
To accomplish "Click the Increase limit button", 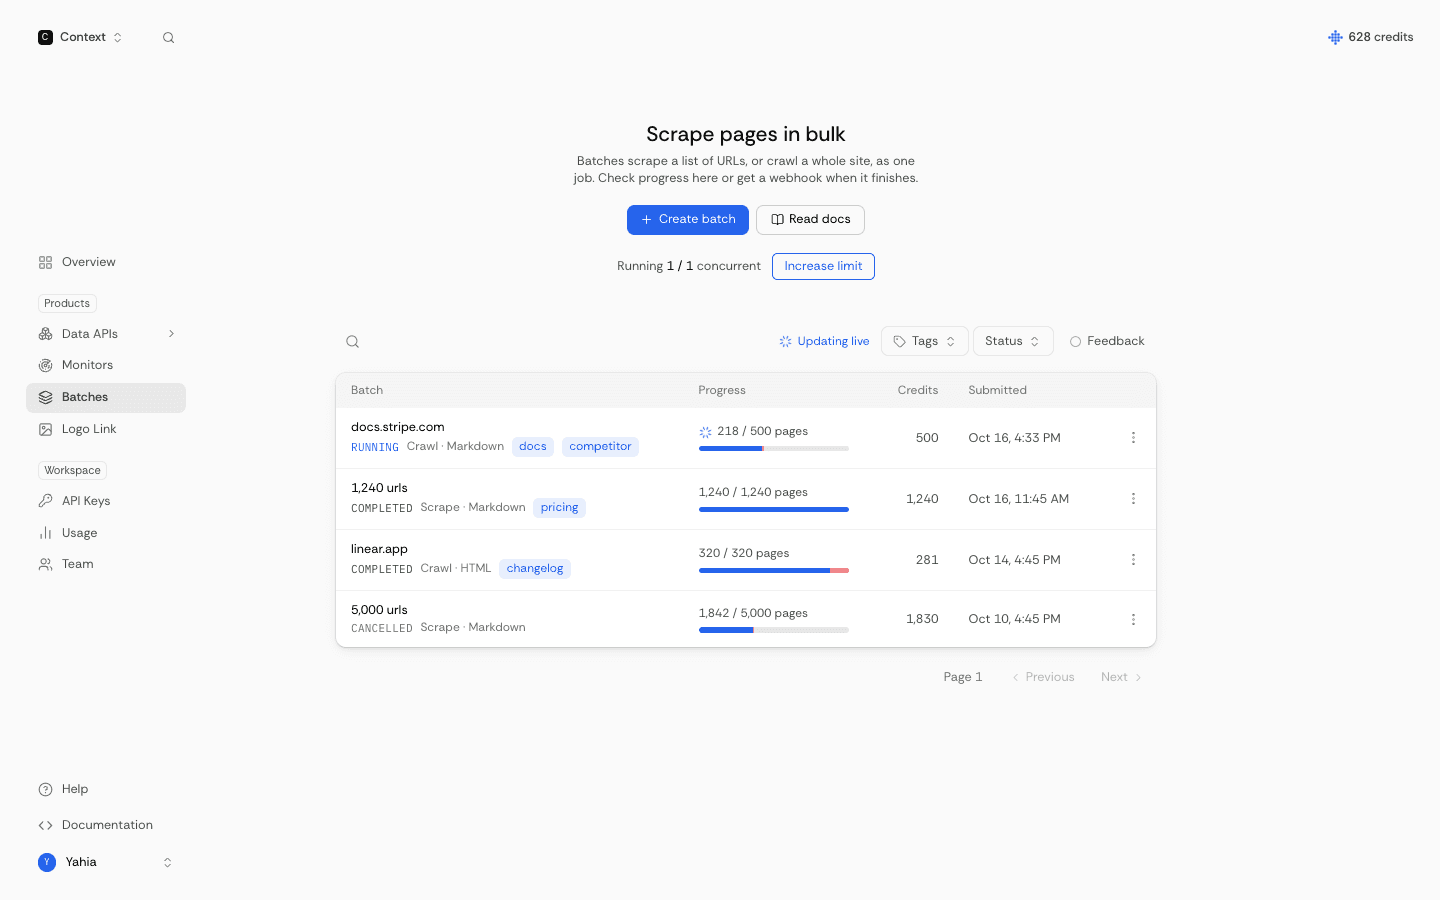I will tap(823, 267).
